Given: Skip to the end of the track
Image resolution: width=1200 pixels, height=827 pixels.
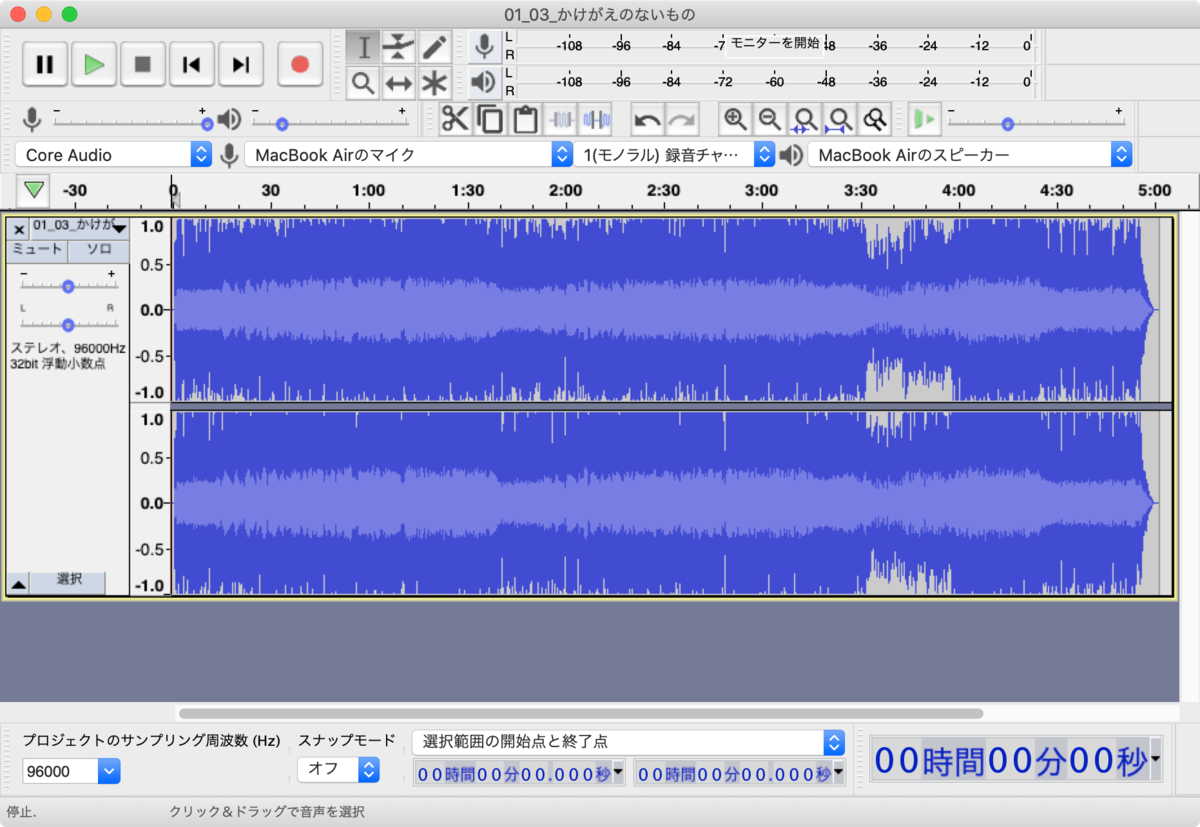Looking at the screenshot, I should tap(241, 65).
